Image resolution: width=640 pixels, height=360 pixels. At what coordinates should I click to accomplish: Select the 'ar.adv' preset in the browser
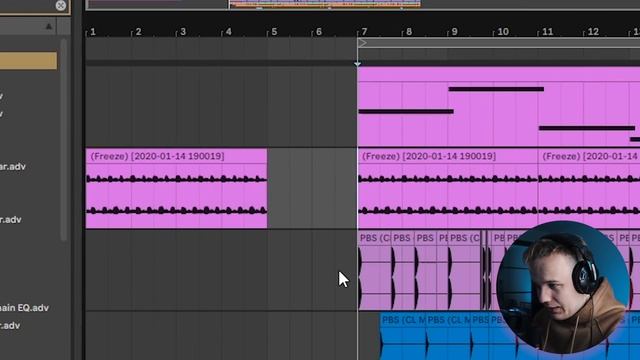click(x=13, y=167)
